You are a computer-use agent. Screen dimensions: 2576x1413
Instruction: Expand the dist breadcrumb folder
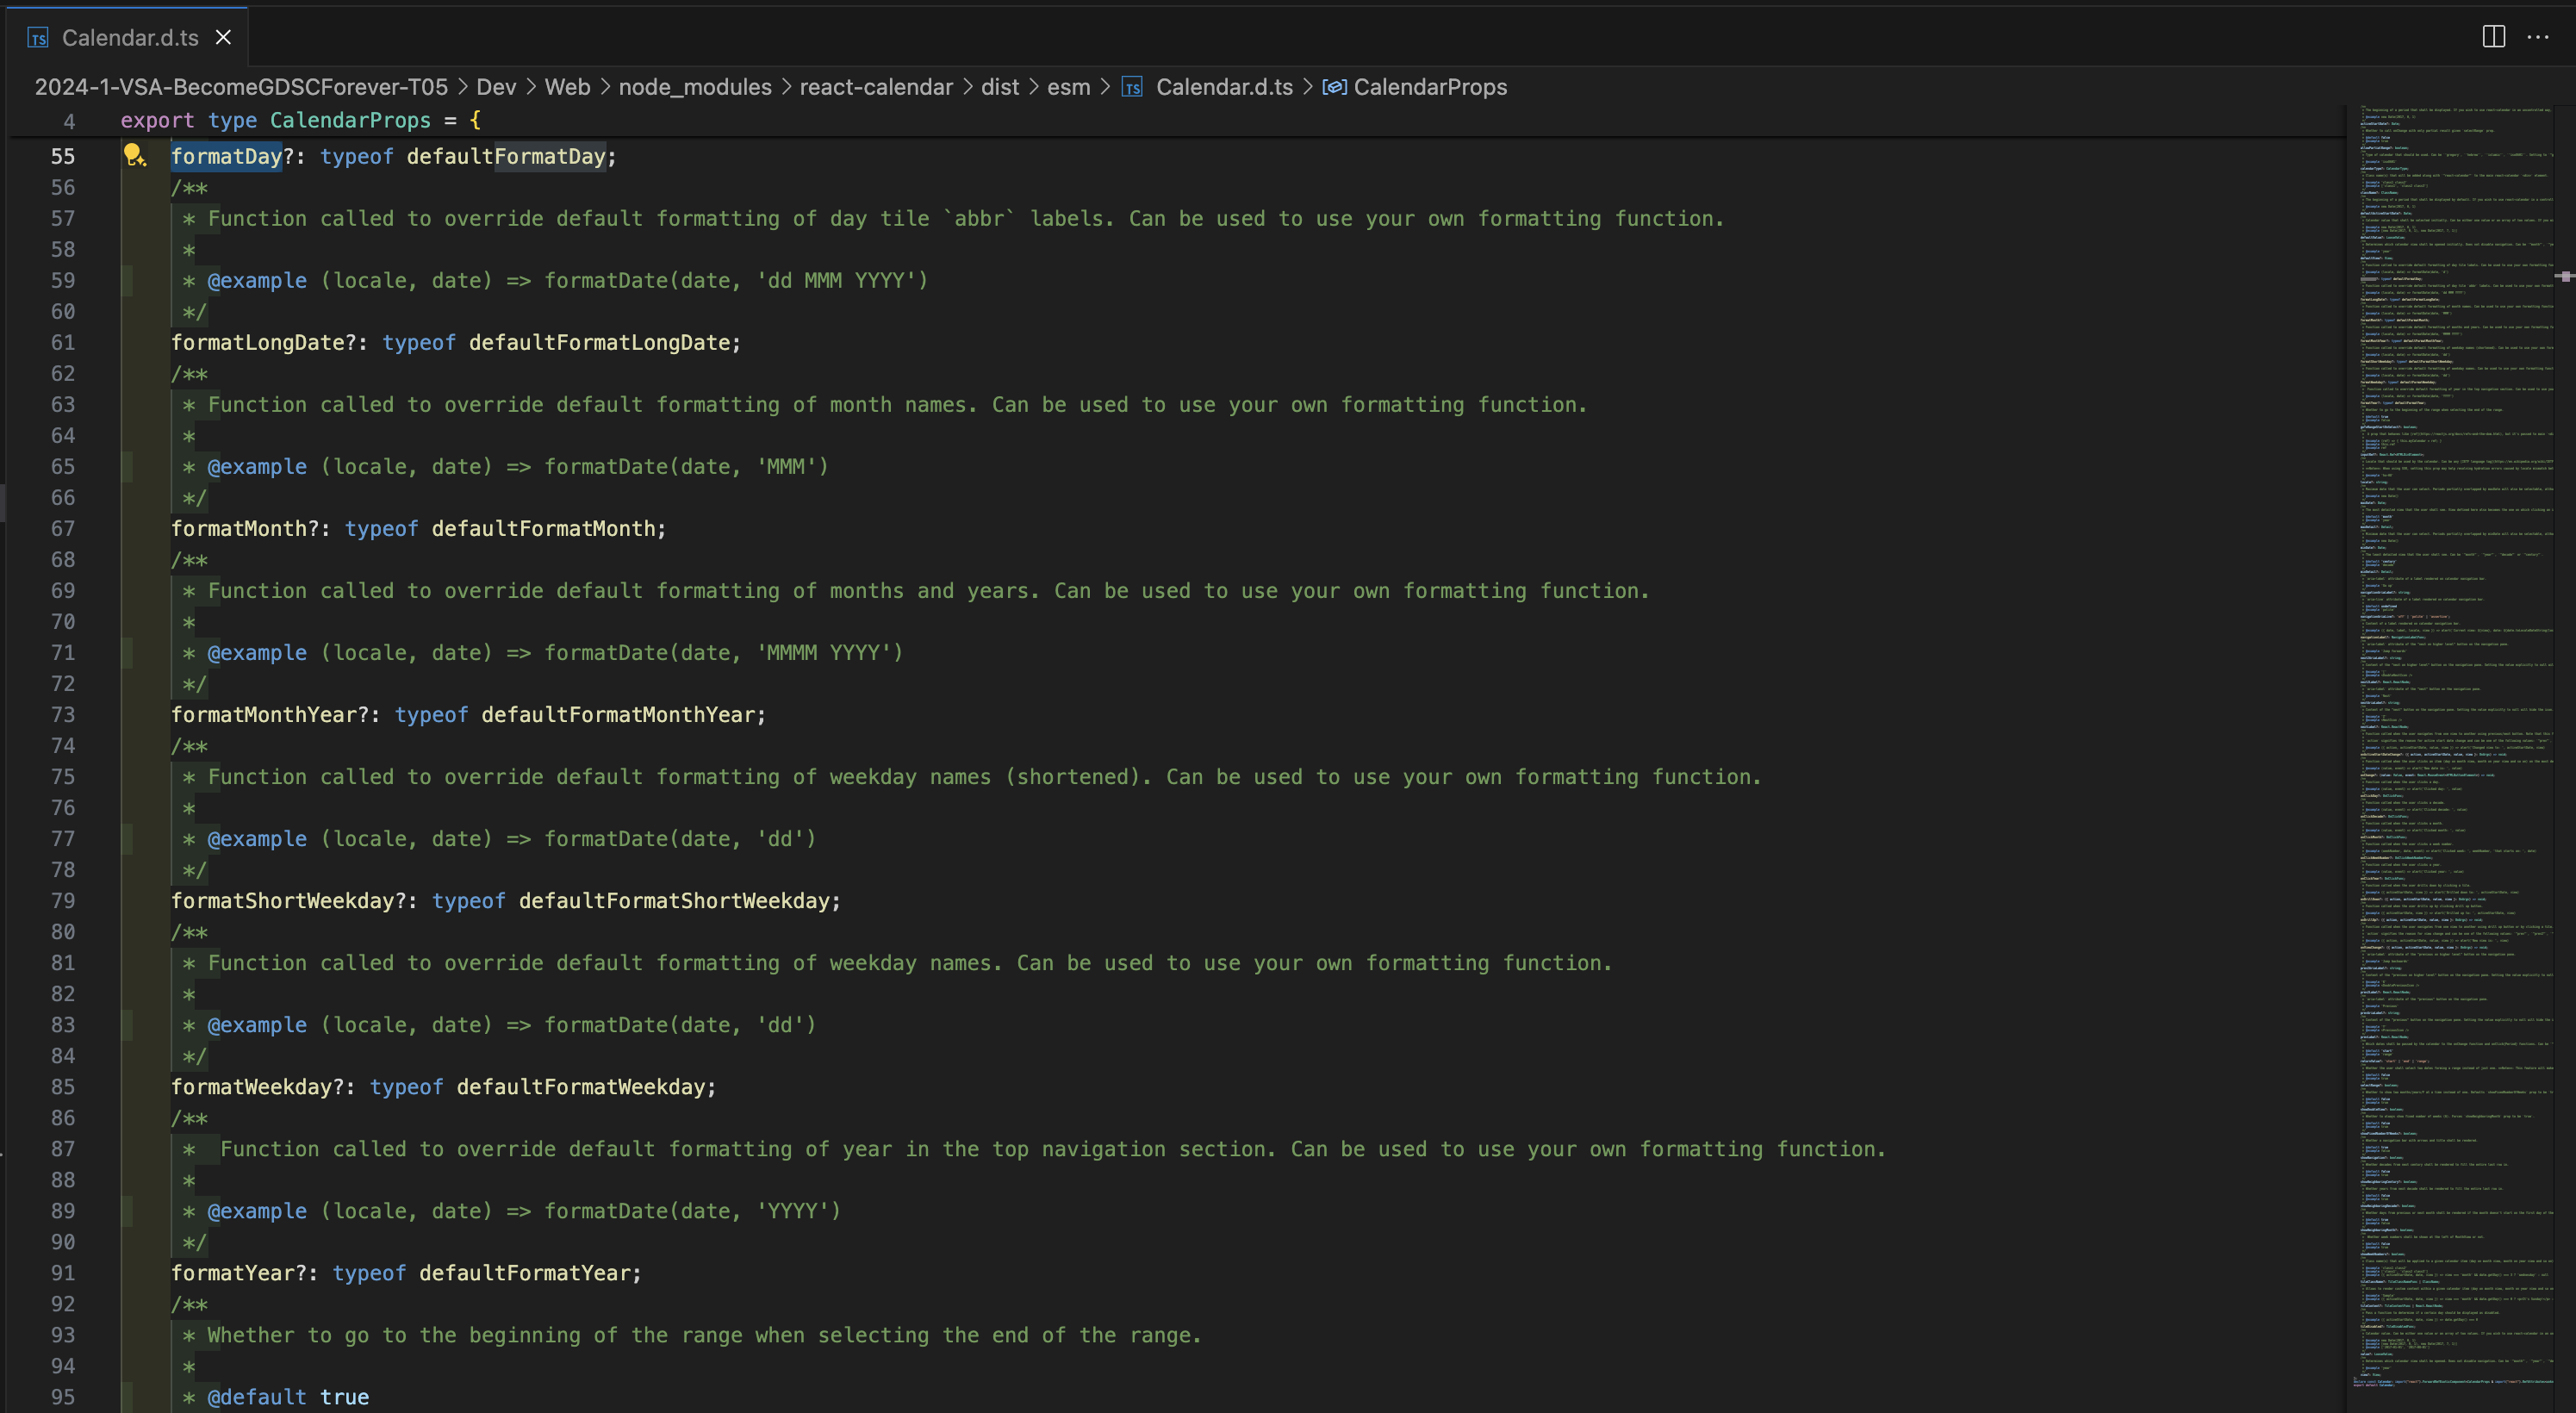click(999, 87)
